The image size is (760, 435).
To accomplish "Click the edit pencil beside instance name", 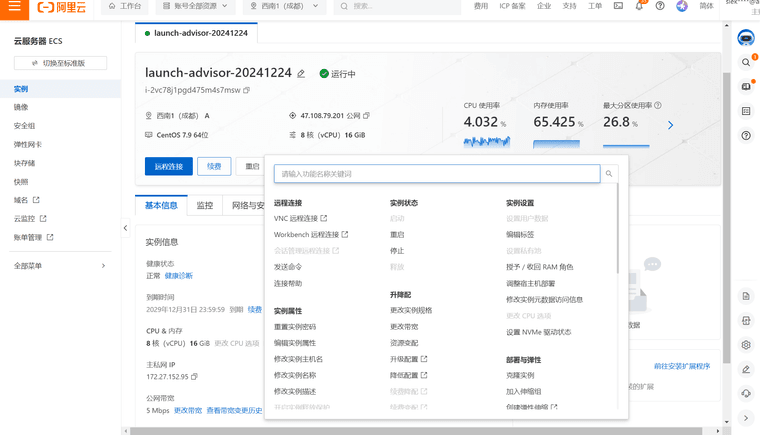I will [301, 74].
